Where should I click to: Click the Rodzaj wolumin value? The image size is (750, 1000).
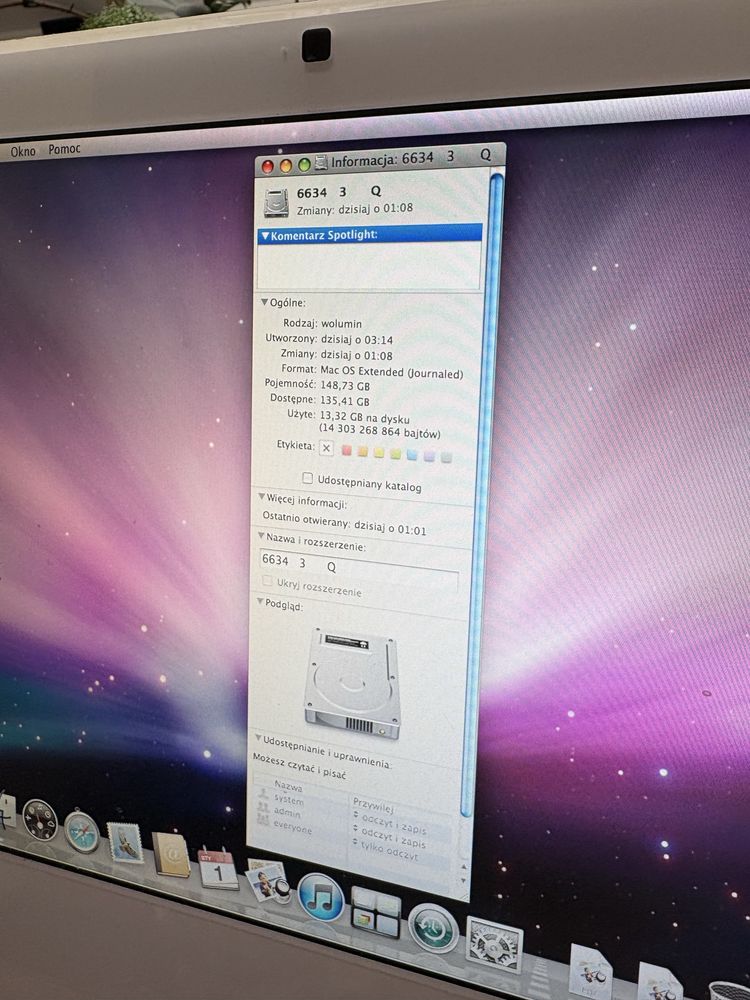[x=341, y=323]
